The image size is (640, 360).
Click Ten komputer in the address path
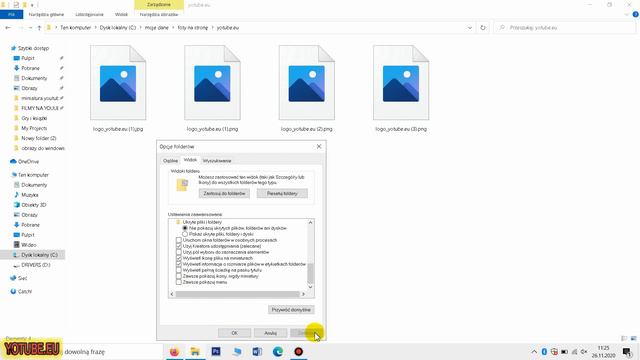(76, 28)
